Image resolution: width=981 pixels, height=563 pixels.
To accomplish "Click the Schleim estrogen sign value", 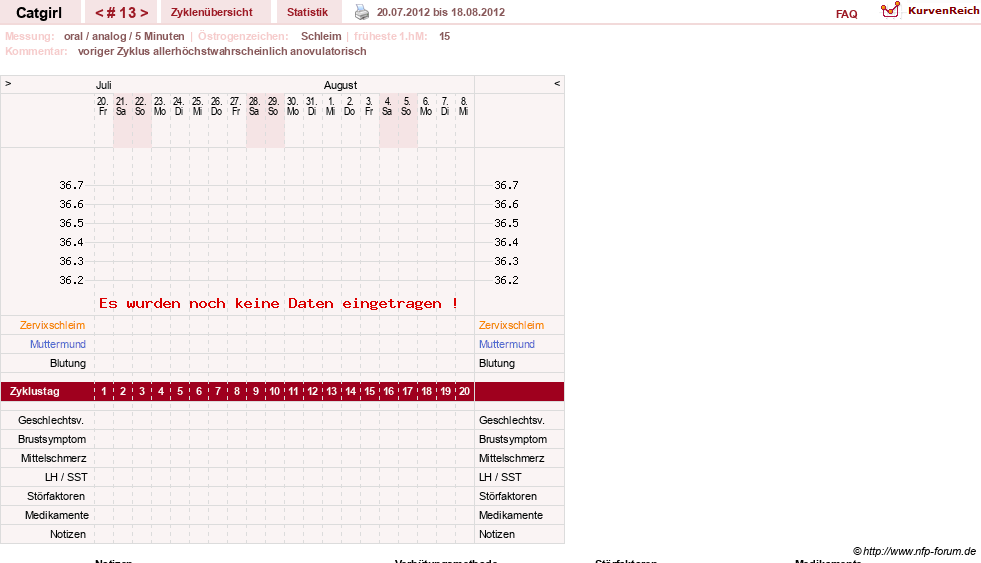I will pyautogui.click(x=321, y=36).
